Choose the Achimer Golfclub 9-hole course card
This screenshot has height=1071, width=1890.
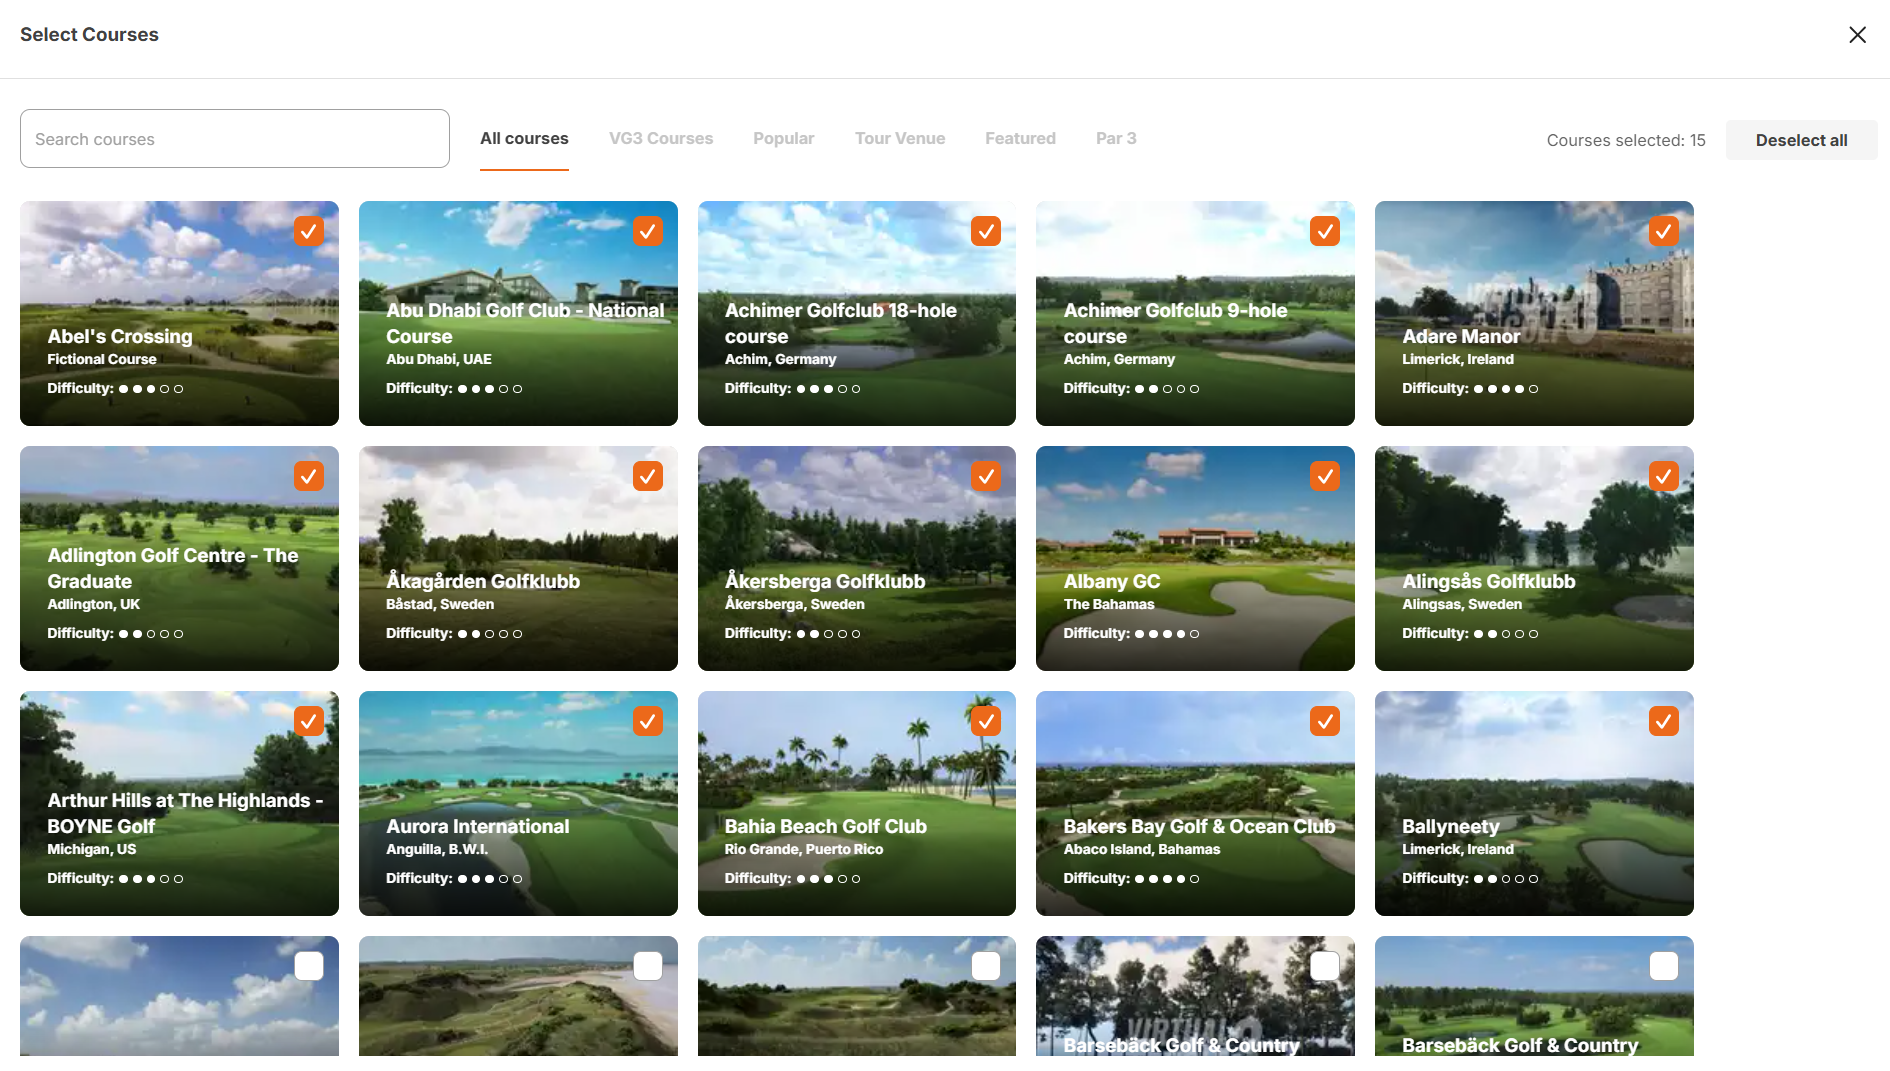pos(1195,313)
